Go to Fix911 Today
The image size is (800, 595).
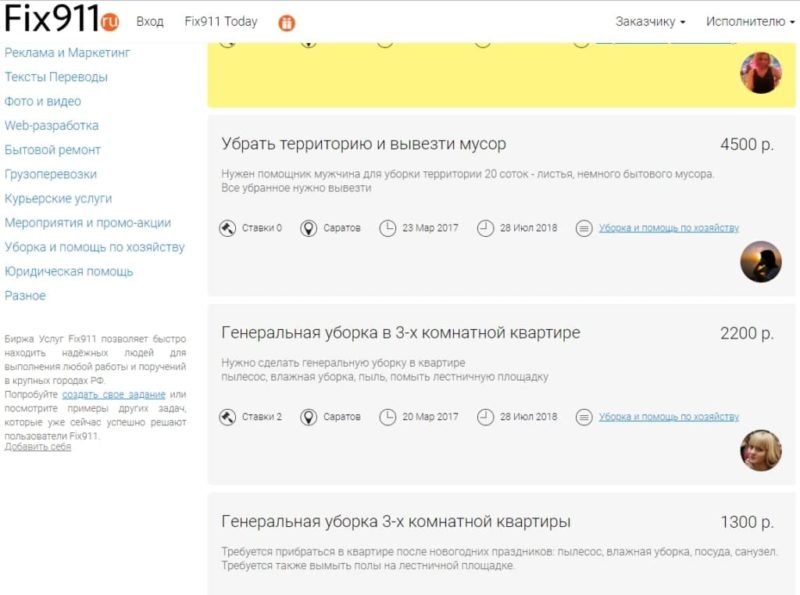(221, 21)
